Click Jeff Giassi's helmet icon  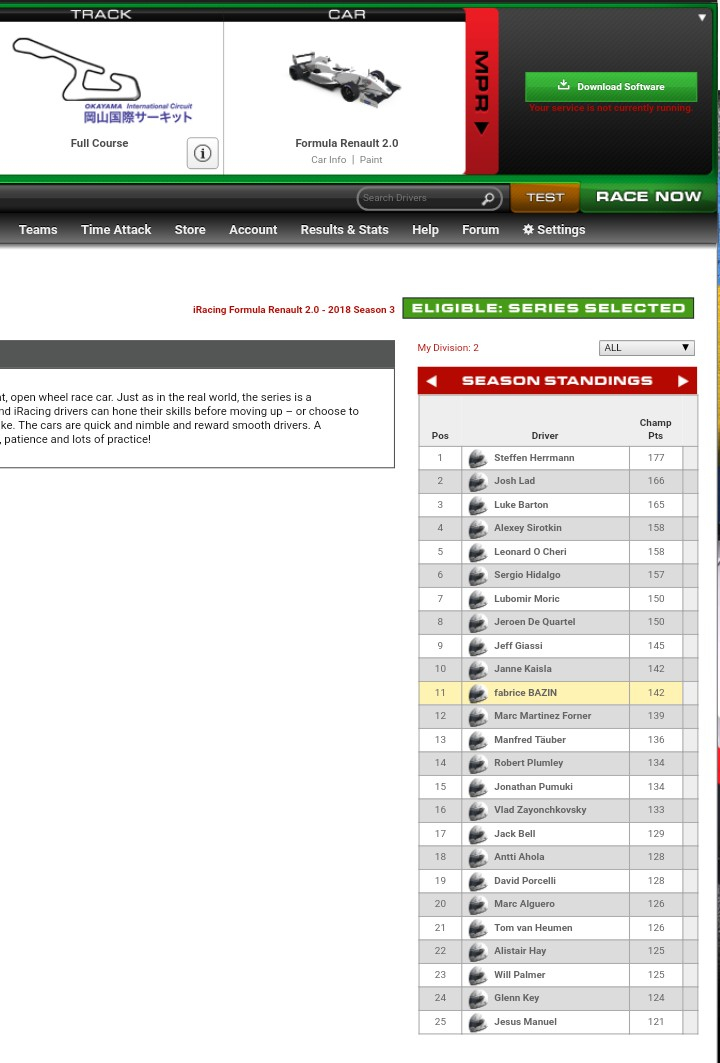(x=478, y=645)
